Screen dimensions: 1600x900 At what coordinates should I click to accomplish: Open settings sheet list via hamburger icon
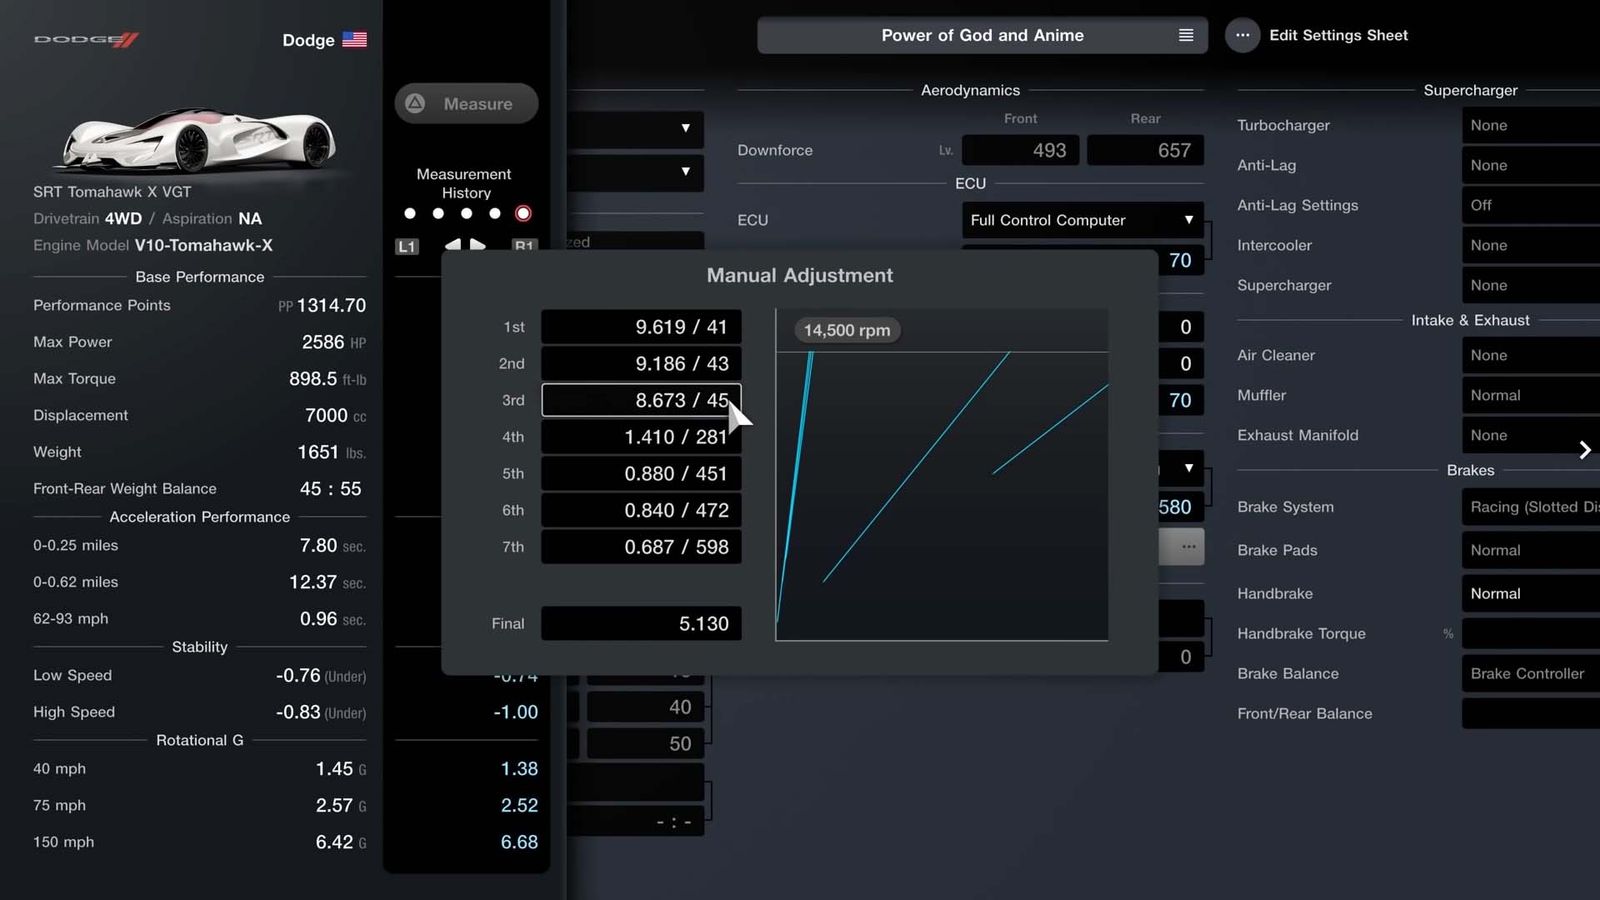[1186, 35]
